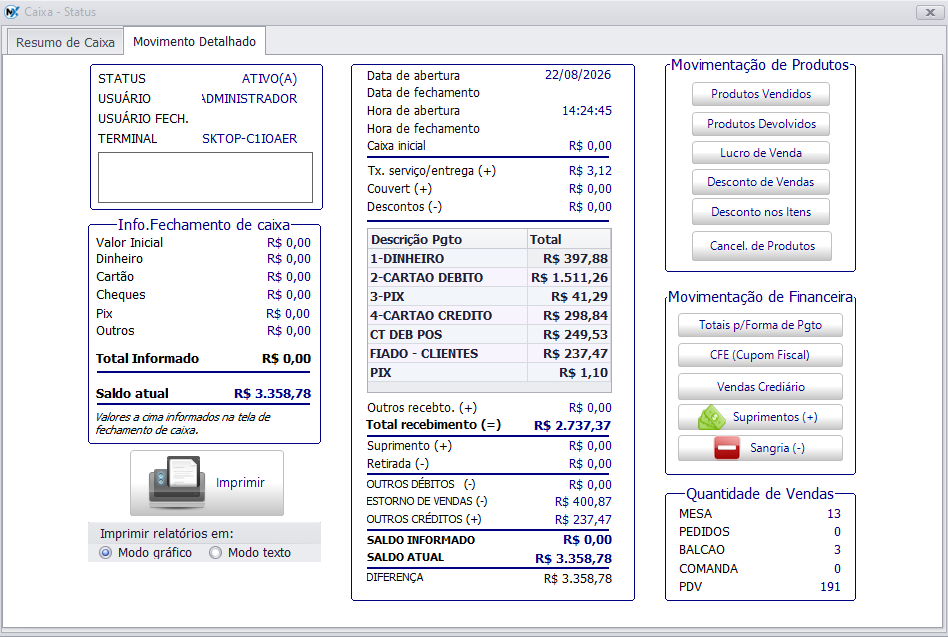Select Modo texto radio button
Screen dimensions: 948x637
point(215,552)
